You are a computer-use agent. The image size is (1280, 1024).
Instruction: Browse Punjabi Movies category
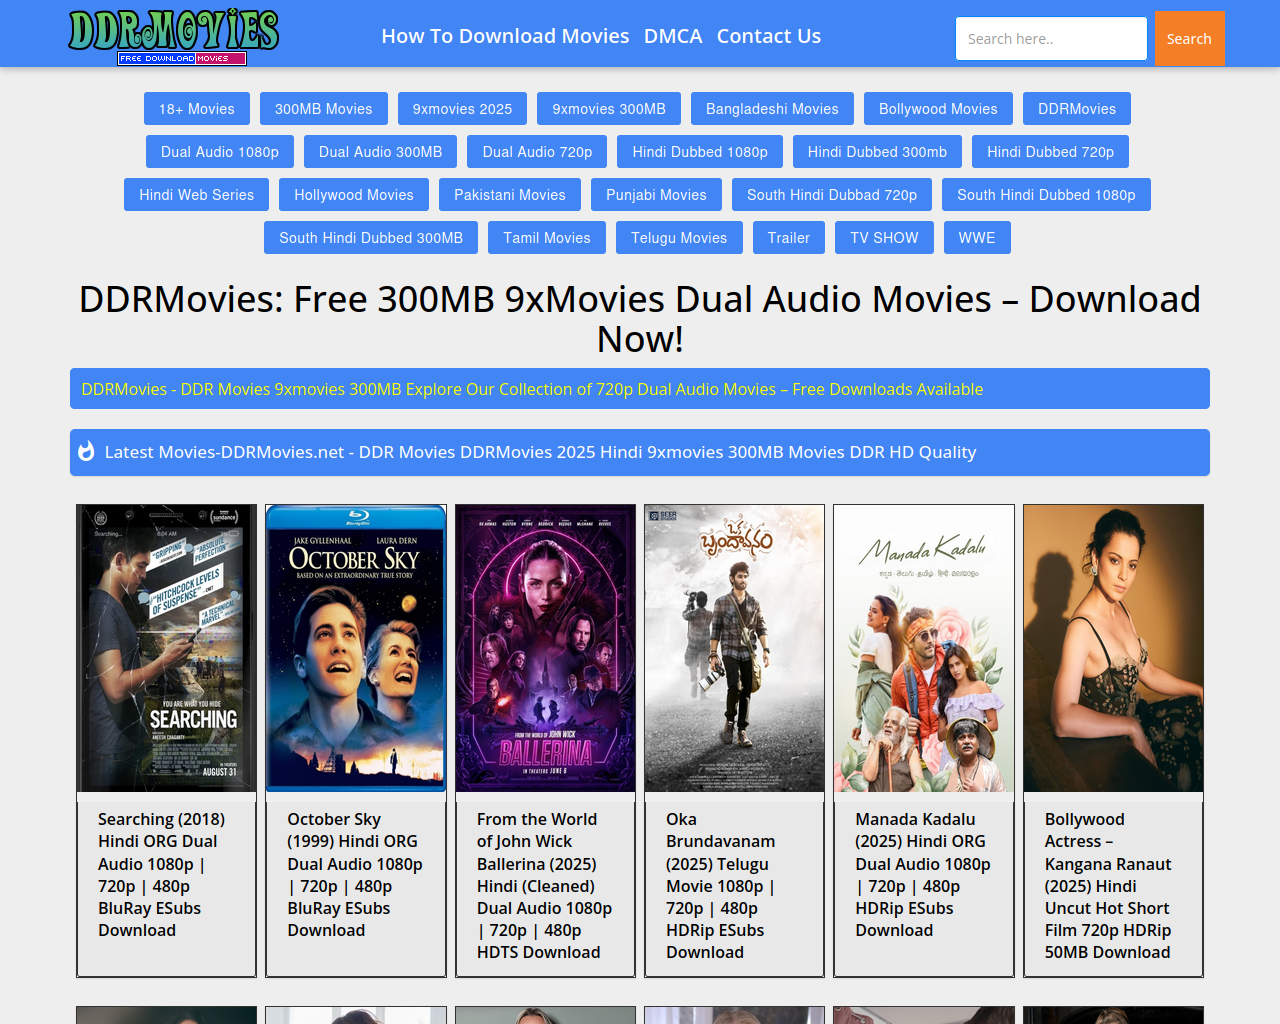656,195
